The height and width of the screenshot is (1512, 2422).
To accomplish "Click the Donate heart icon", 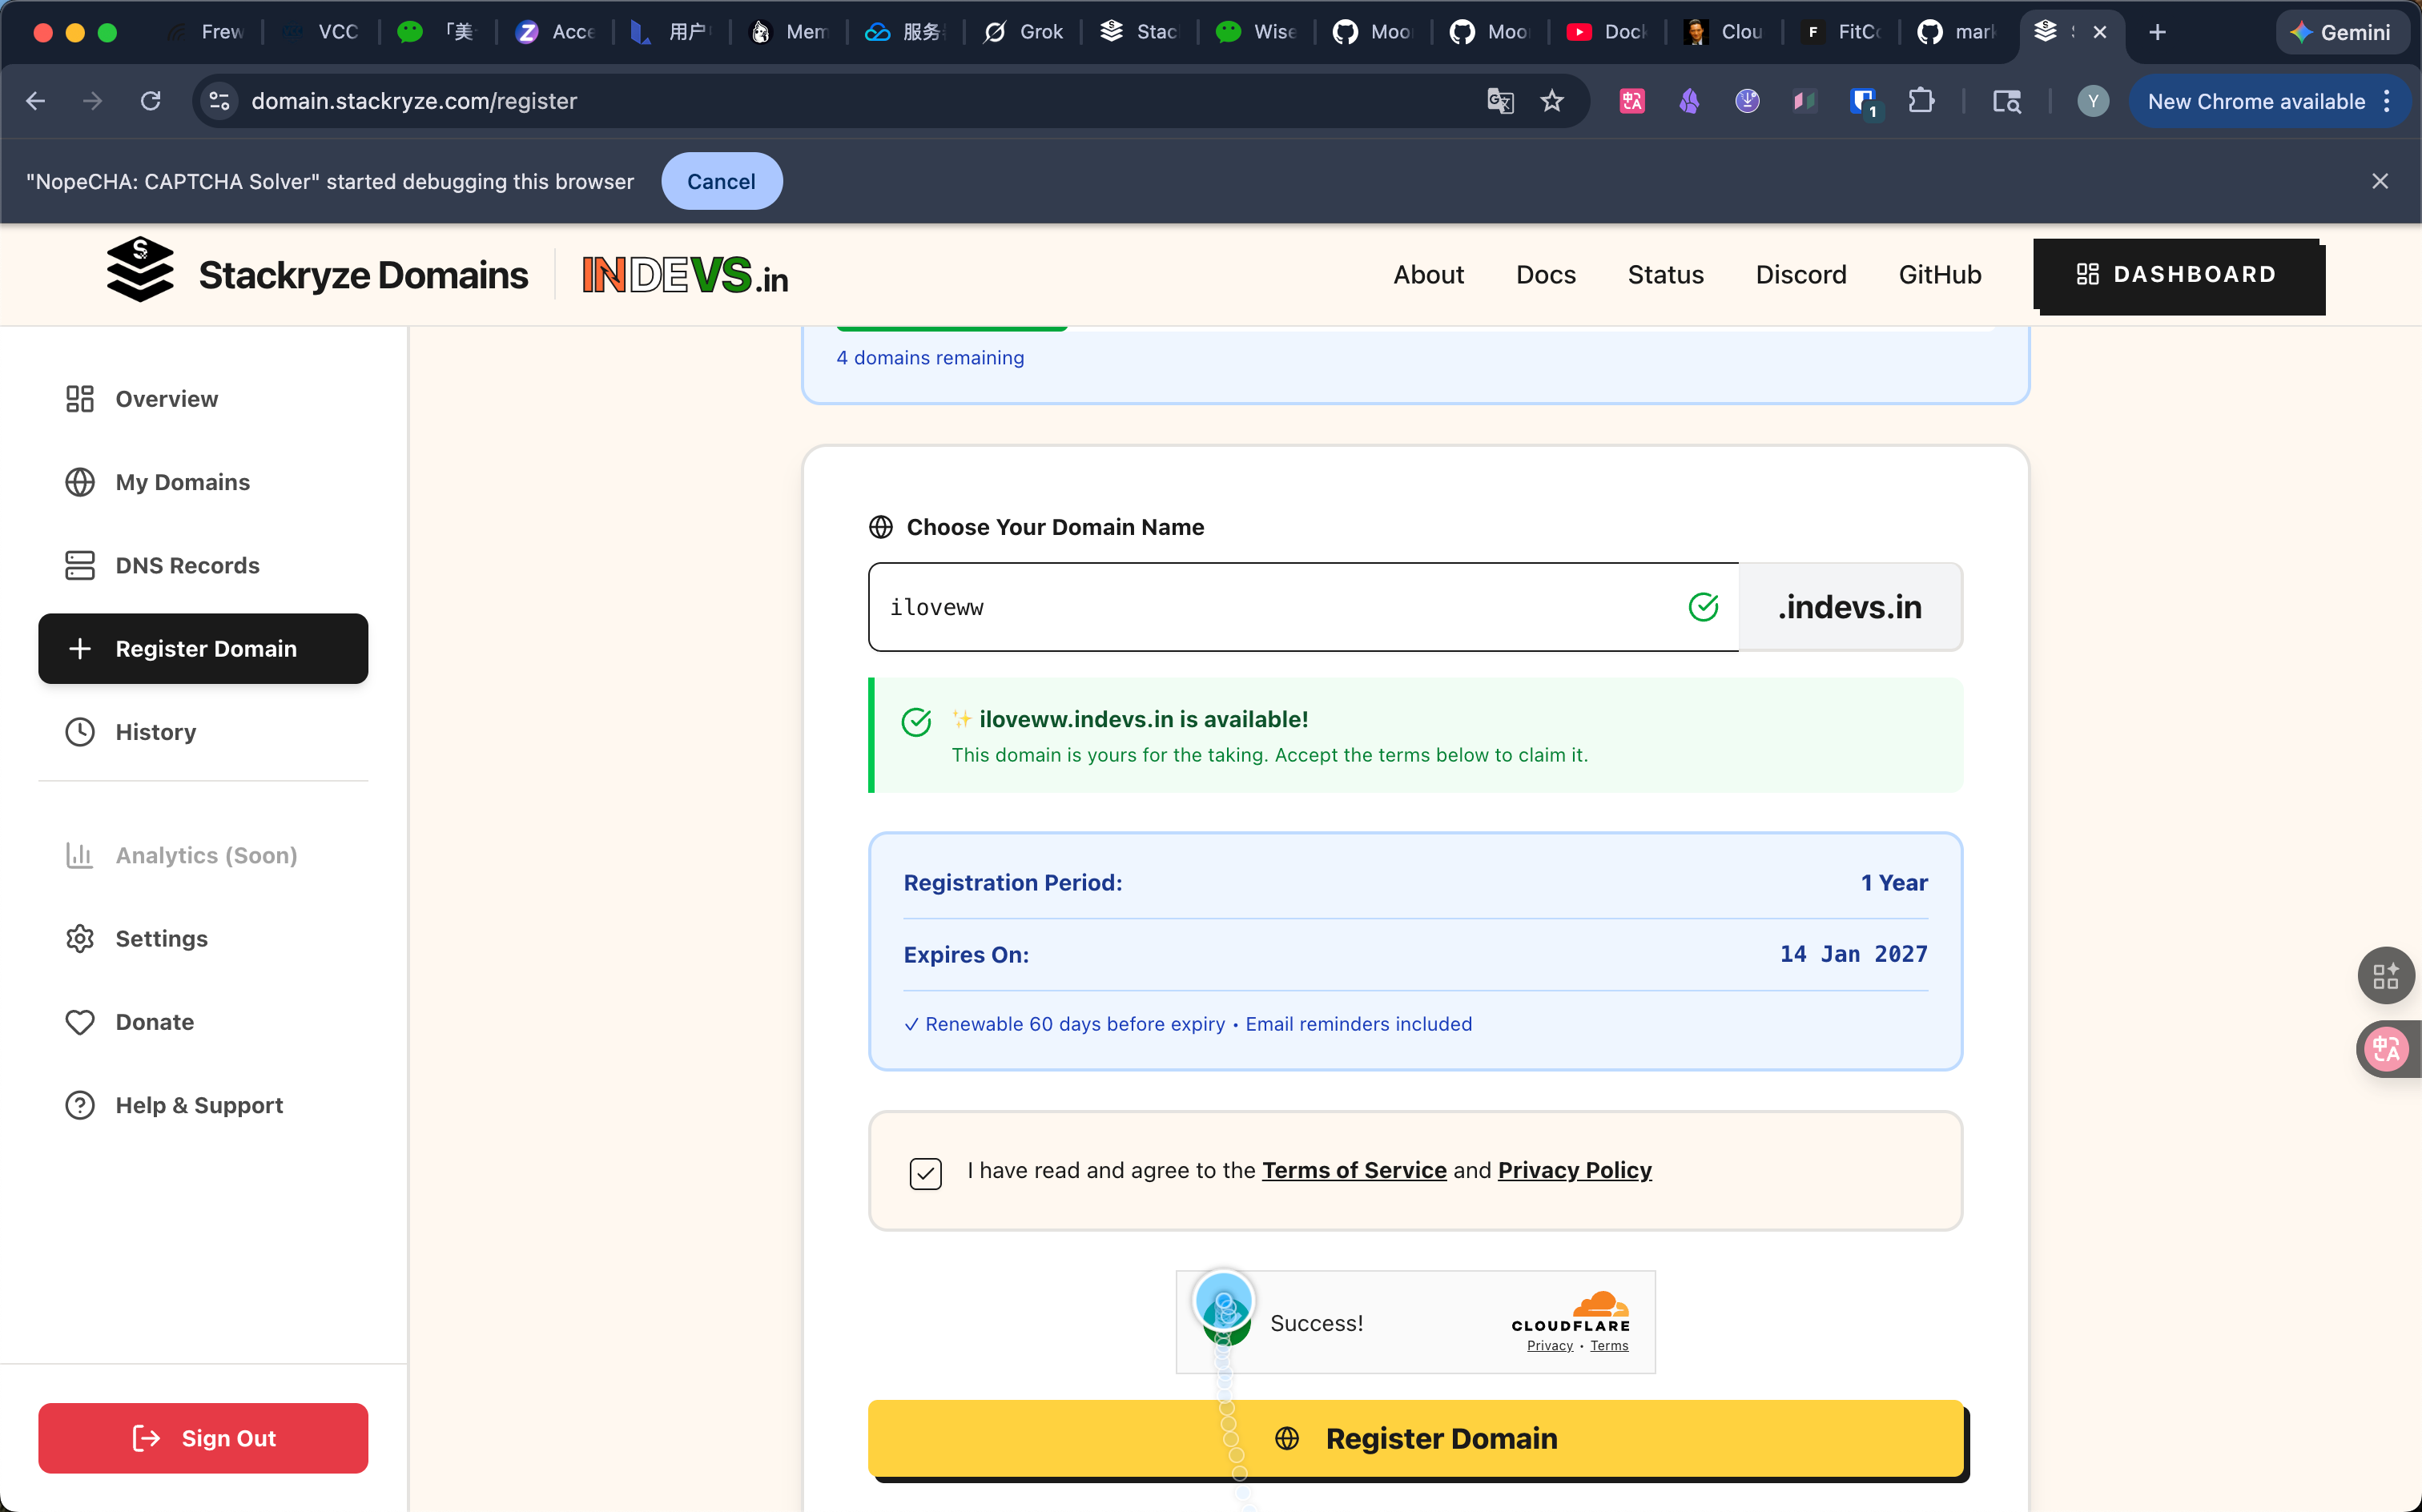I will [80, 1022].
